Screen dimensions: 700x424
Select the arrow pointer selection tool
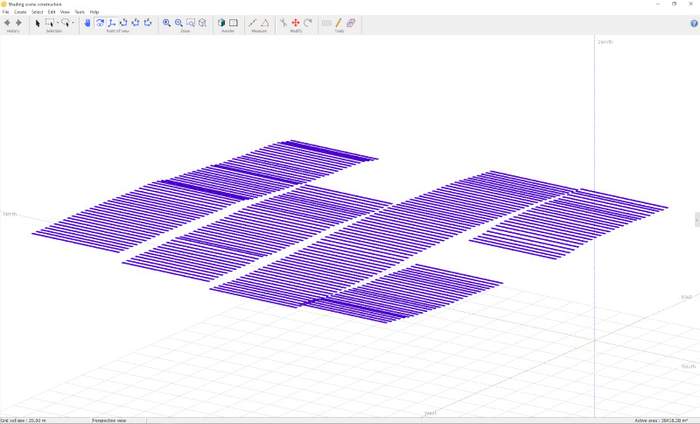coord(38,23)
